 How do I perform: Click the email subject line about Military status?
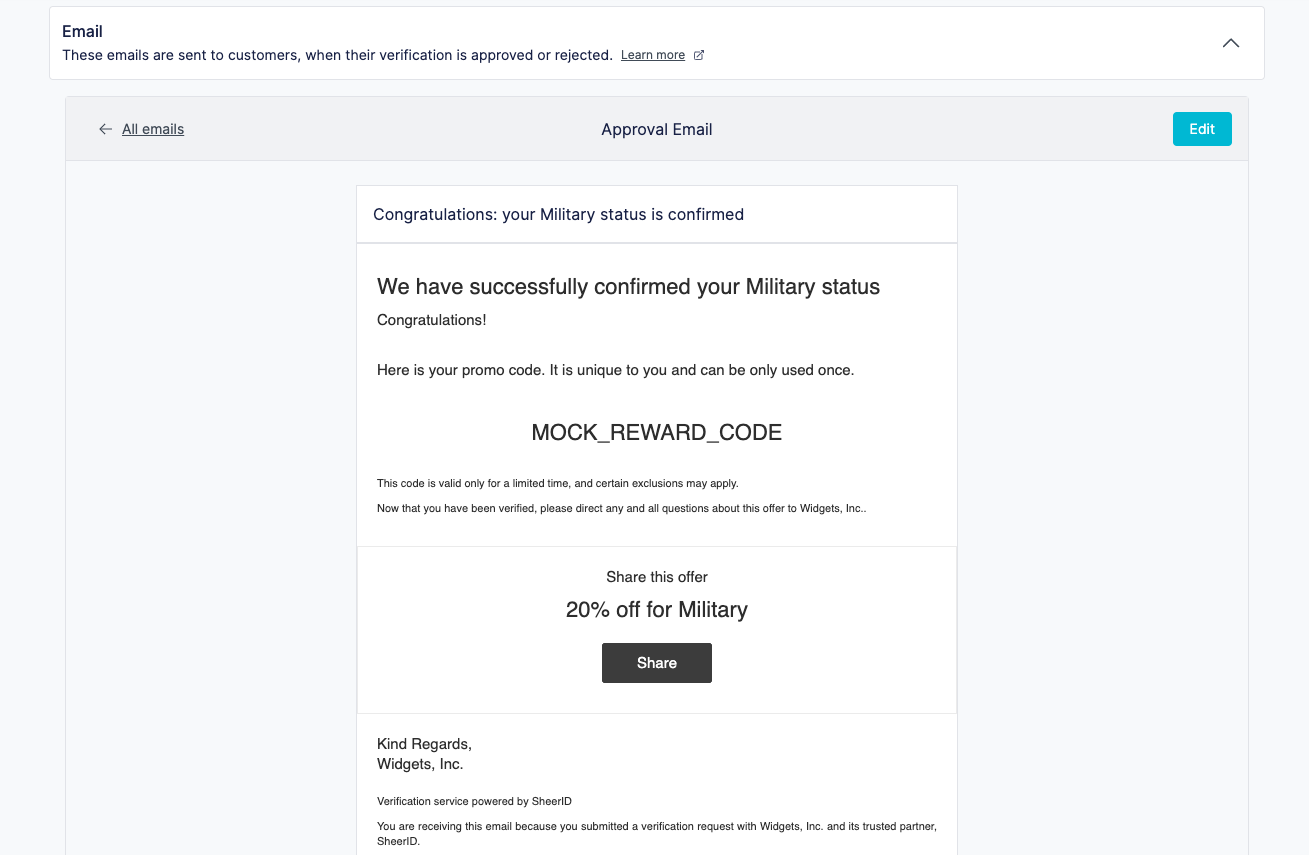(x=558, y=214)
